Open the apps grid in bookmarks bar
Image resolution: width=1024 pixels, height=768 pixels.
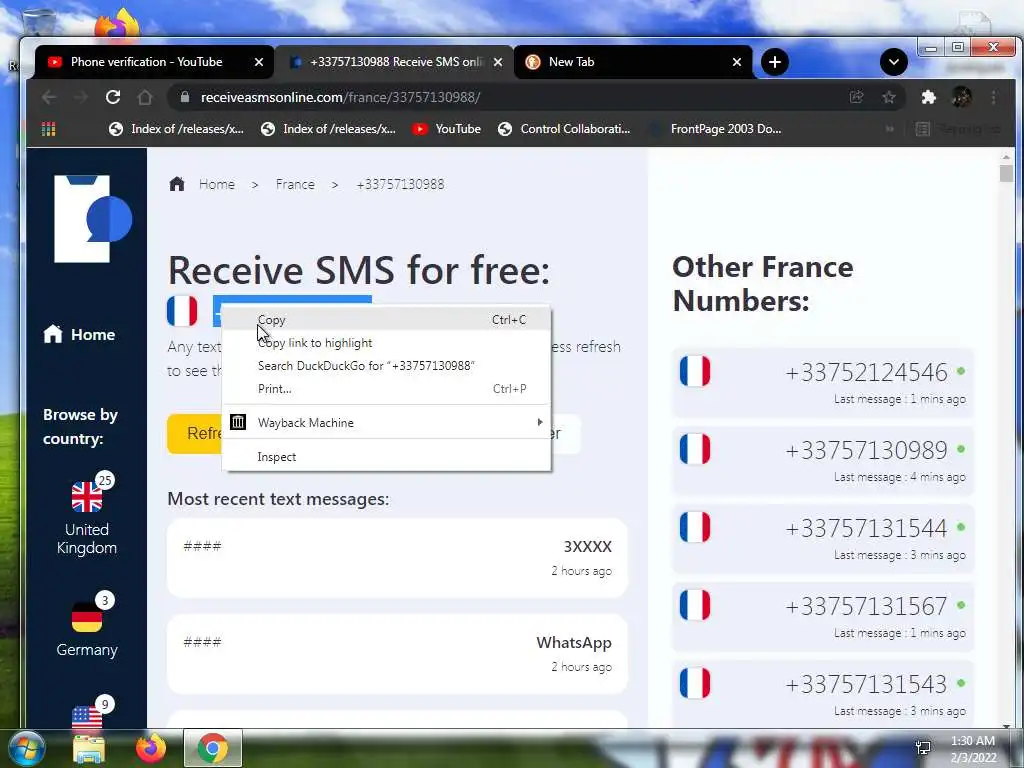point(48,129)
